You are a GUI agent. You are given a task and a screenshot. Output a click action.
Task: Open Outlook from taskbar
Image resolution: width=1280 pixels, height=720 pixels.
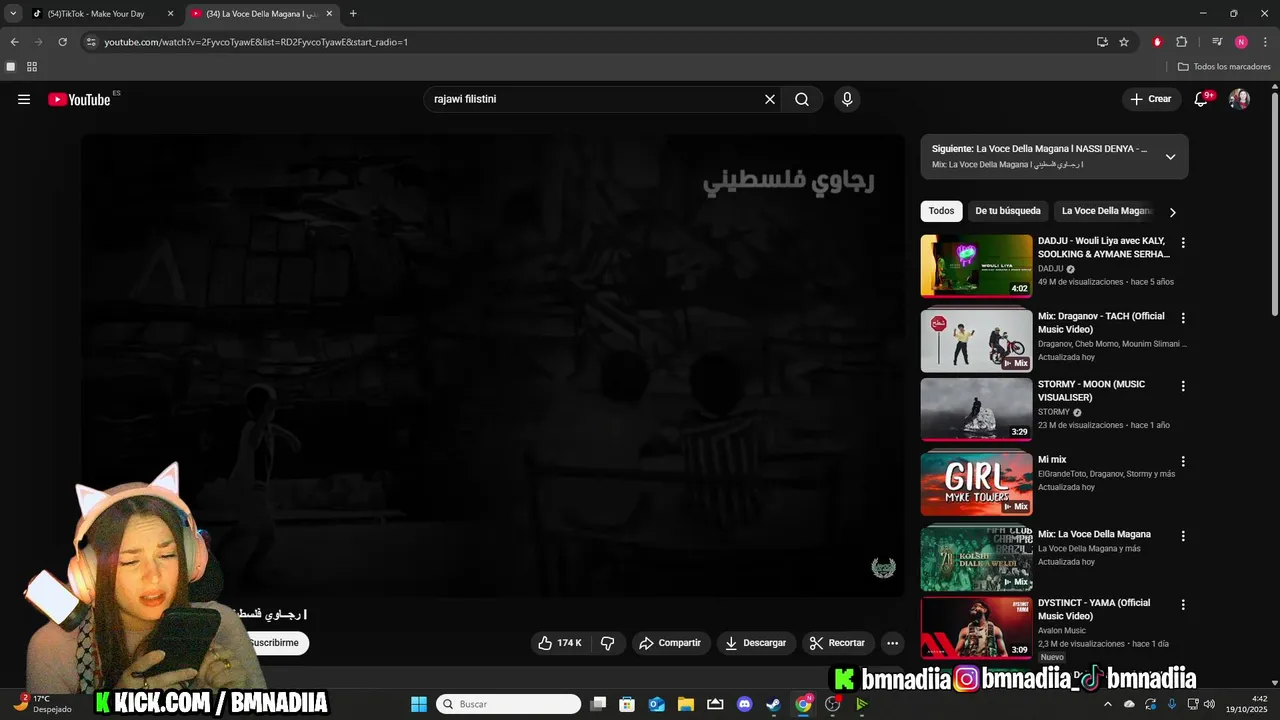(x=657, y=704)
